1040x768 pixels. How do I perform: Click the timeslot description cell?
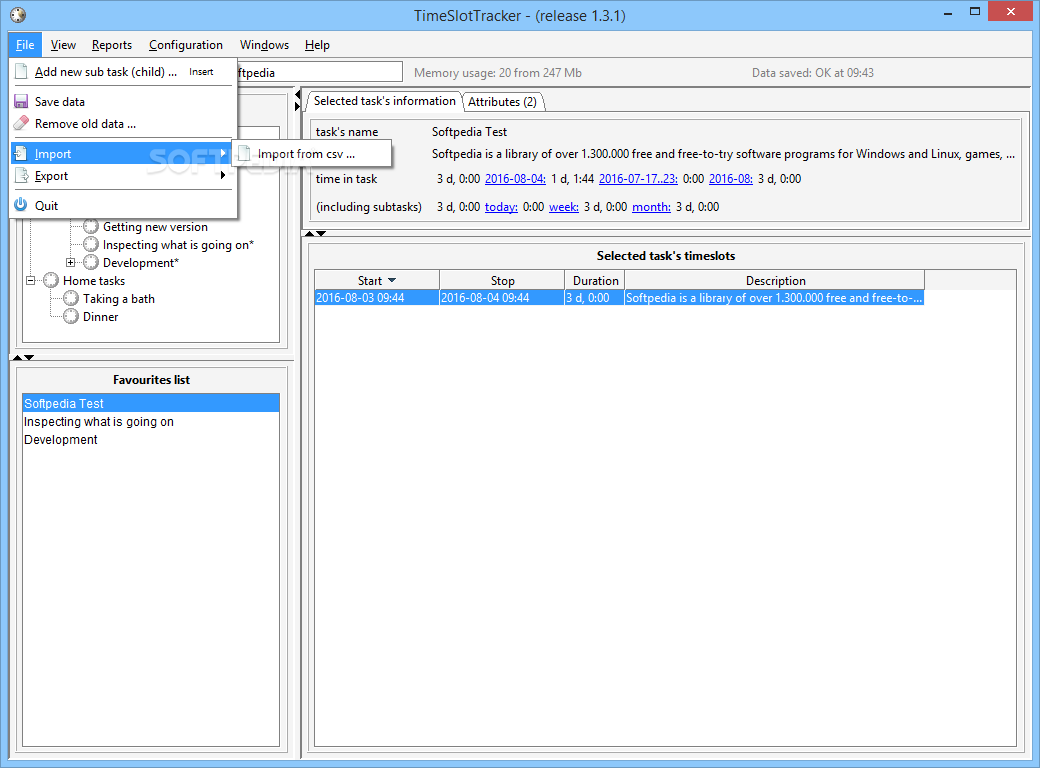coord(775,298)
